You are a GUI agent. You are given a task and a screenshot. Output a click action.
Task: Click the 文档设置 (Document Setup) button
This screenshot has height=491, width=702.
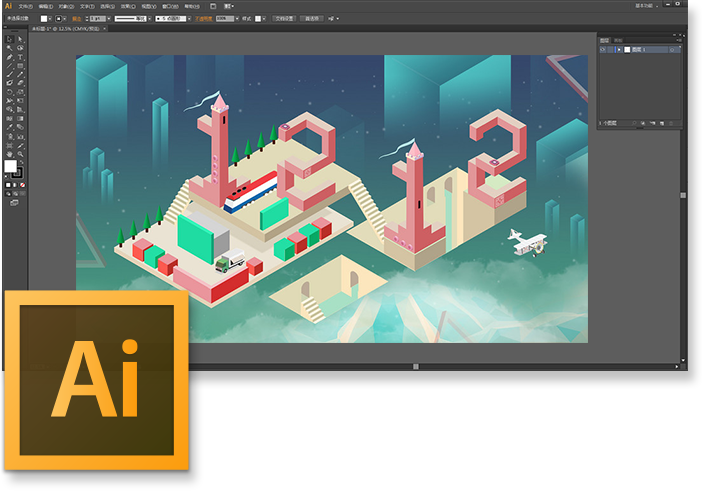tap(284, 19)
